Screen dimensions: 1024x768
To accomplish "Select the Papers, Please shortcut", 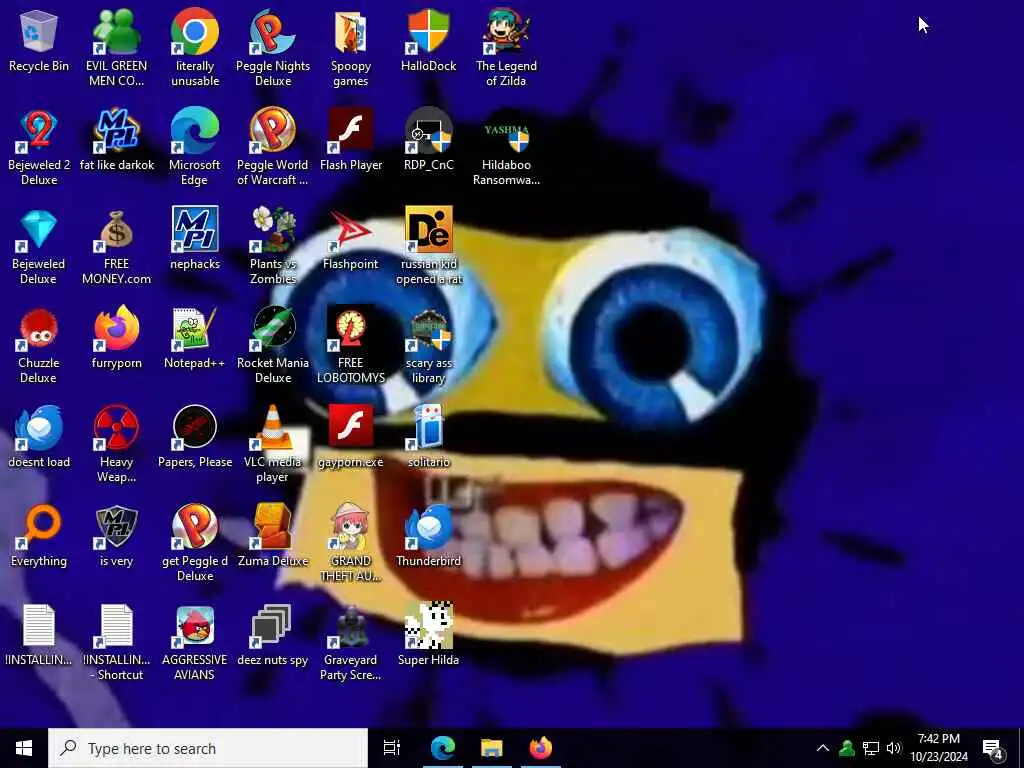I will (195, 428).
